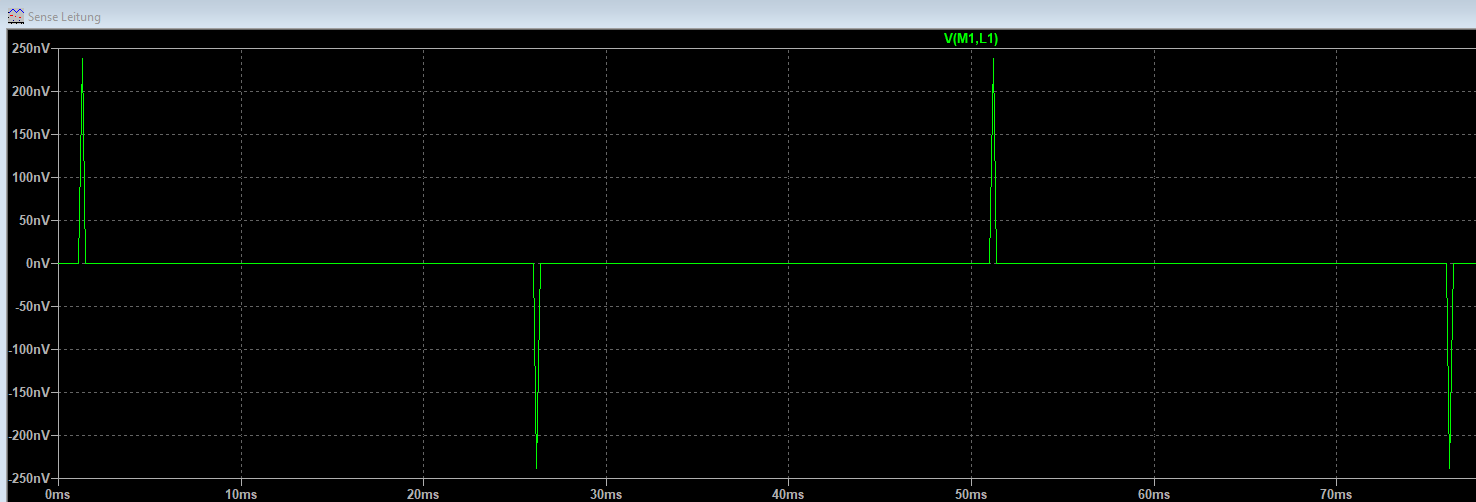Image resolution: width=1476 pixels, height=502 pixels.
Task: Click the positive spike near 51ms
Action: (993, 160)
